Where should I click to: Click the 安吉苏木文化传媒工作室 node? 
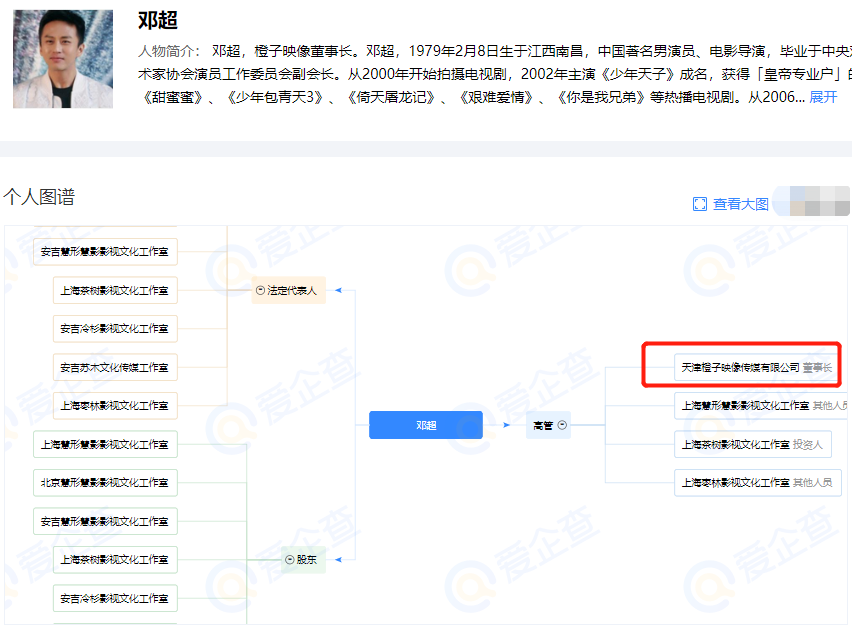[114, 367]
